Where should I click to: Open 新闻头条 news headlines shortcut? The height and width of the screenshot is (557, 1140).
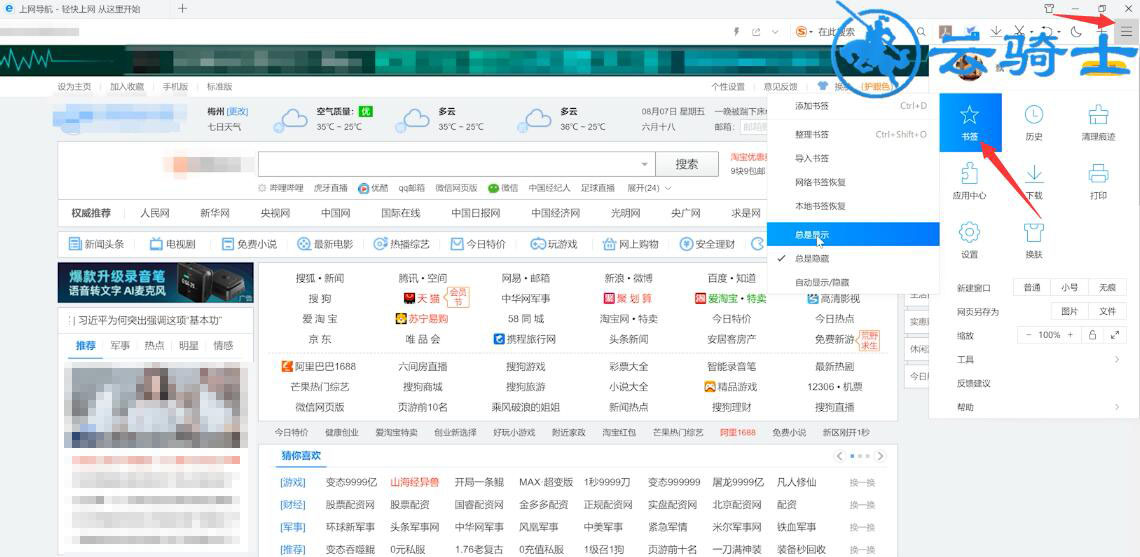96,244
